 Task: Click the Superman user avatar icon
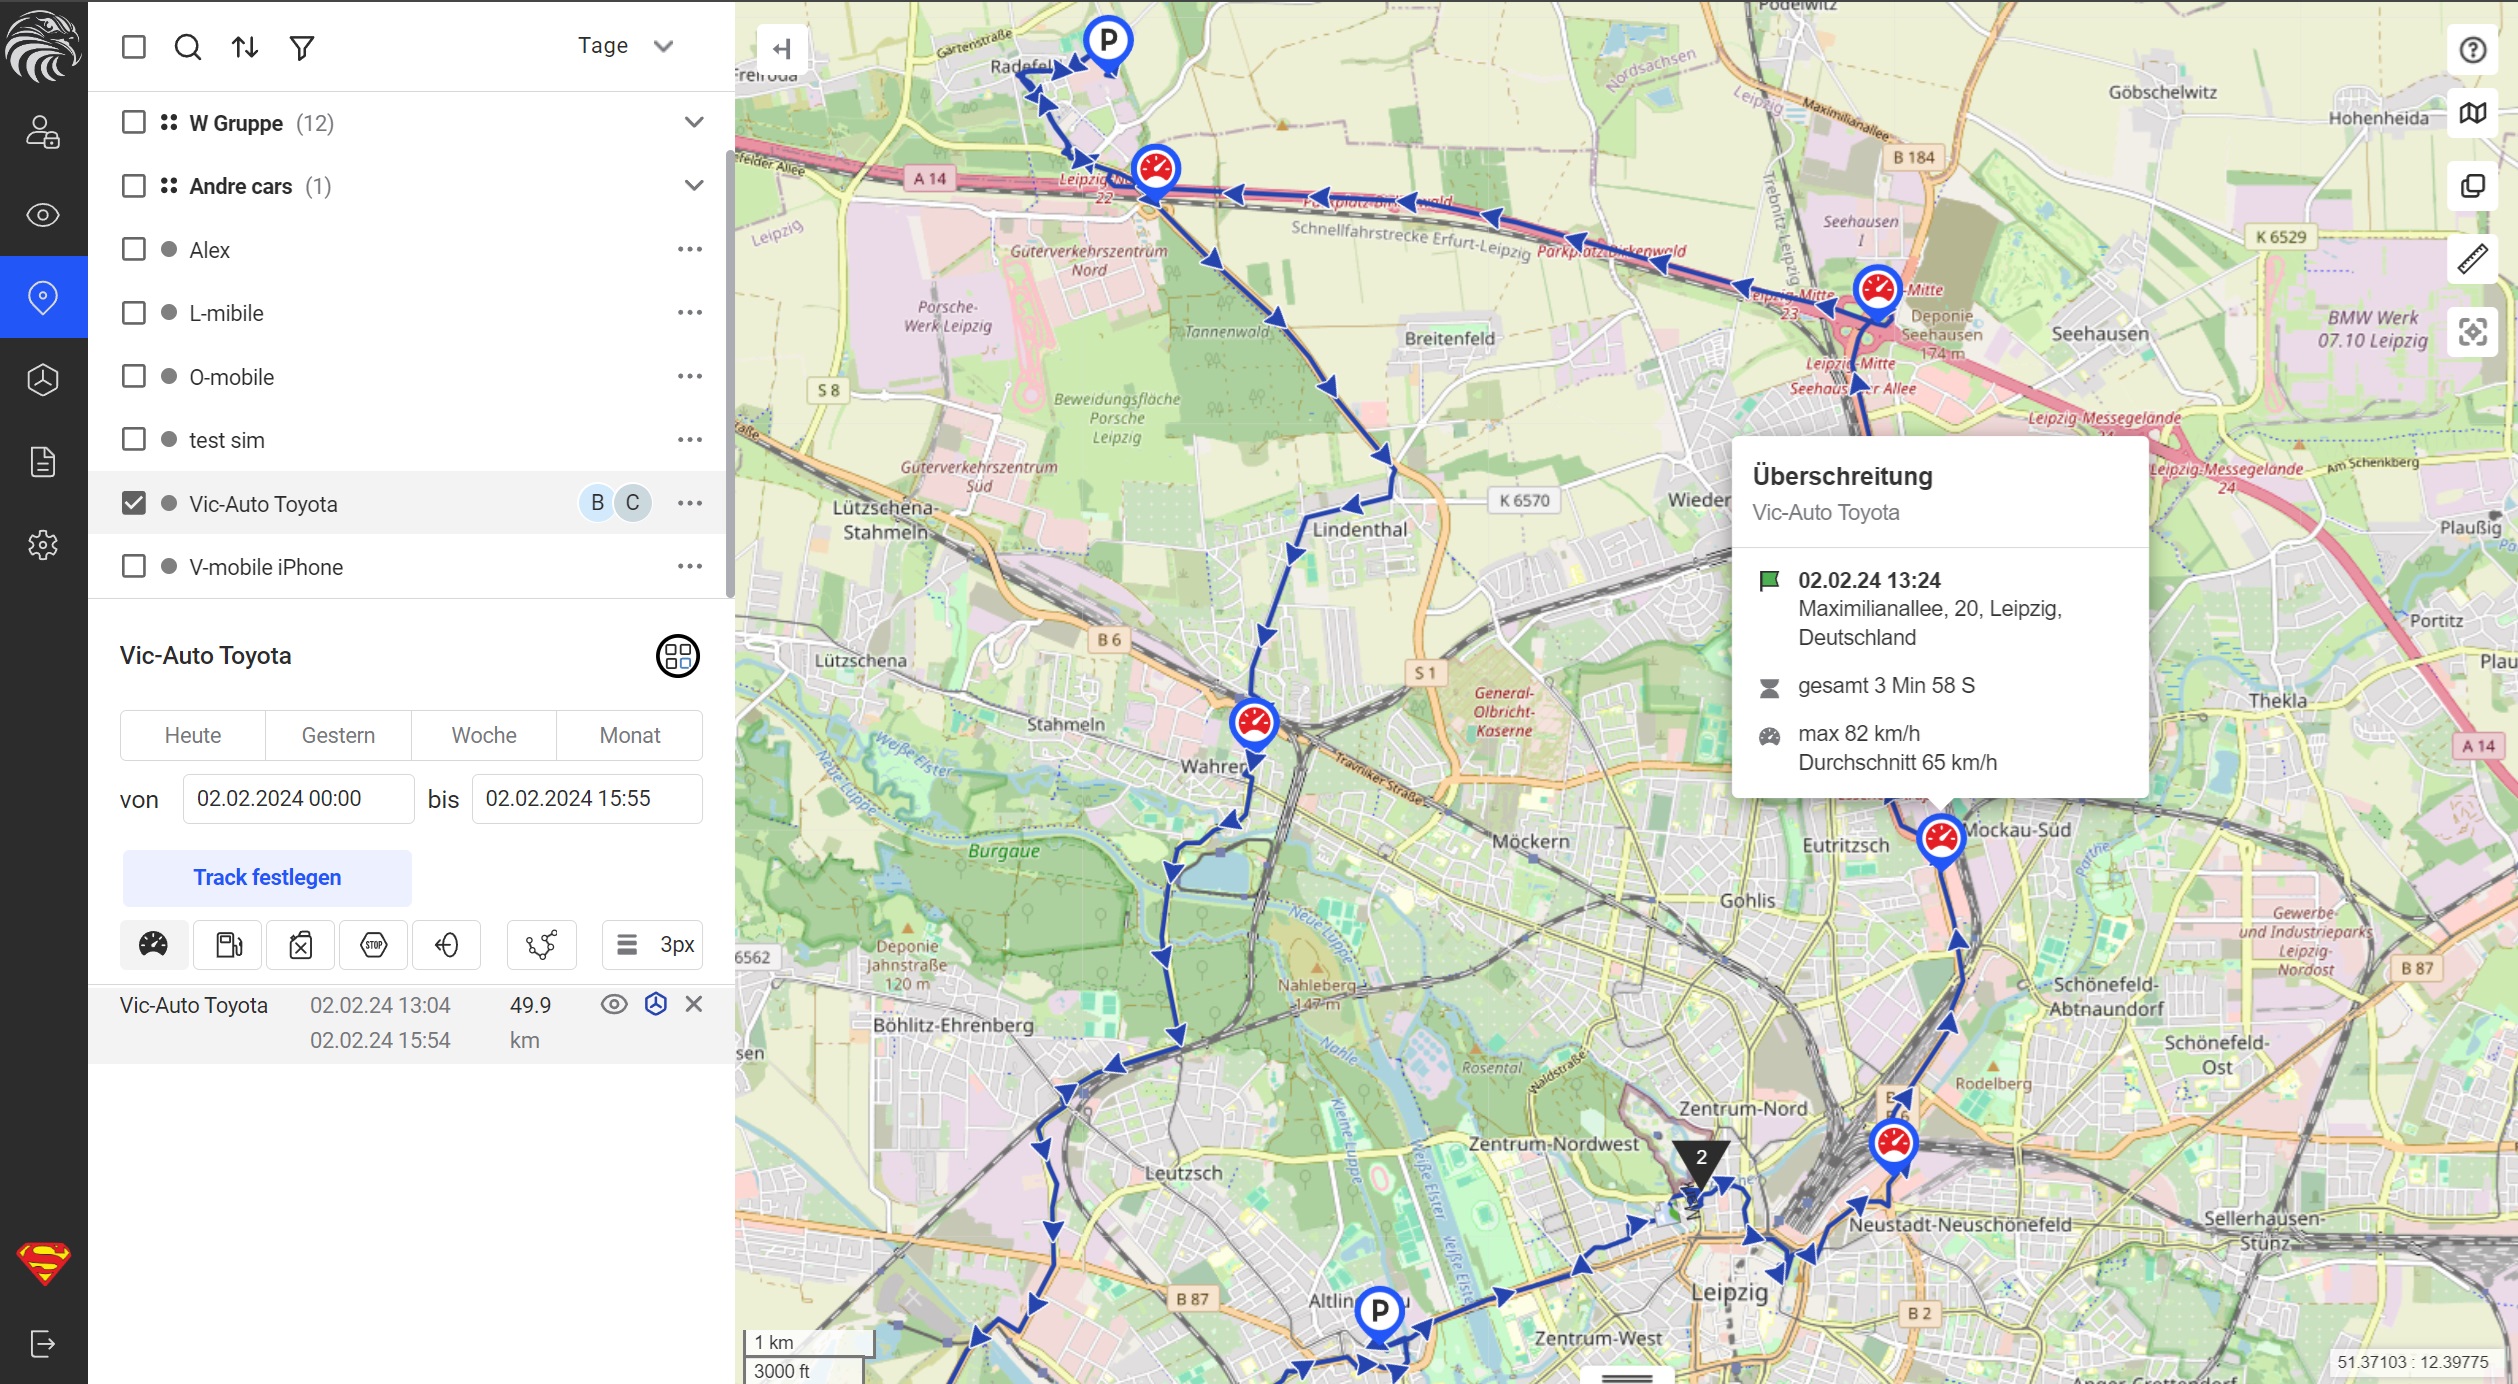click(44, 1263)
